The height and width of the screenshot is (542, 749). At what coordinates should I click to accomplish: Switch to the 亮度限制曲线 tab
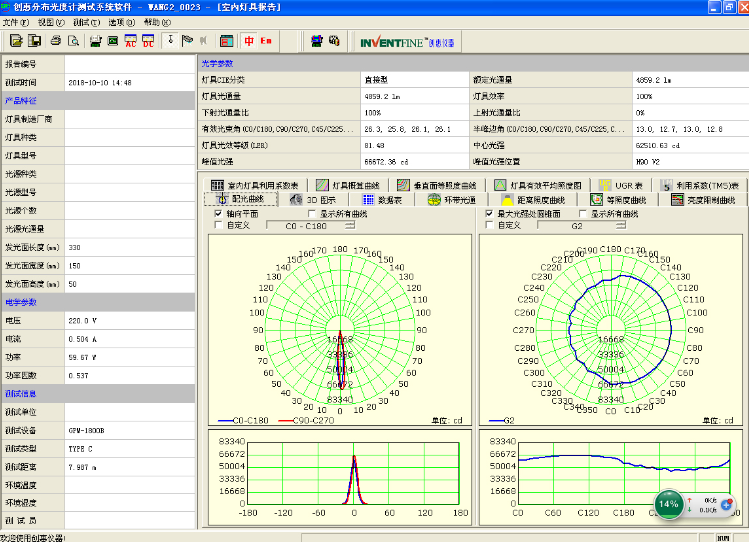tap(703, 200)
